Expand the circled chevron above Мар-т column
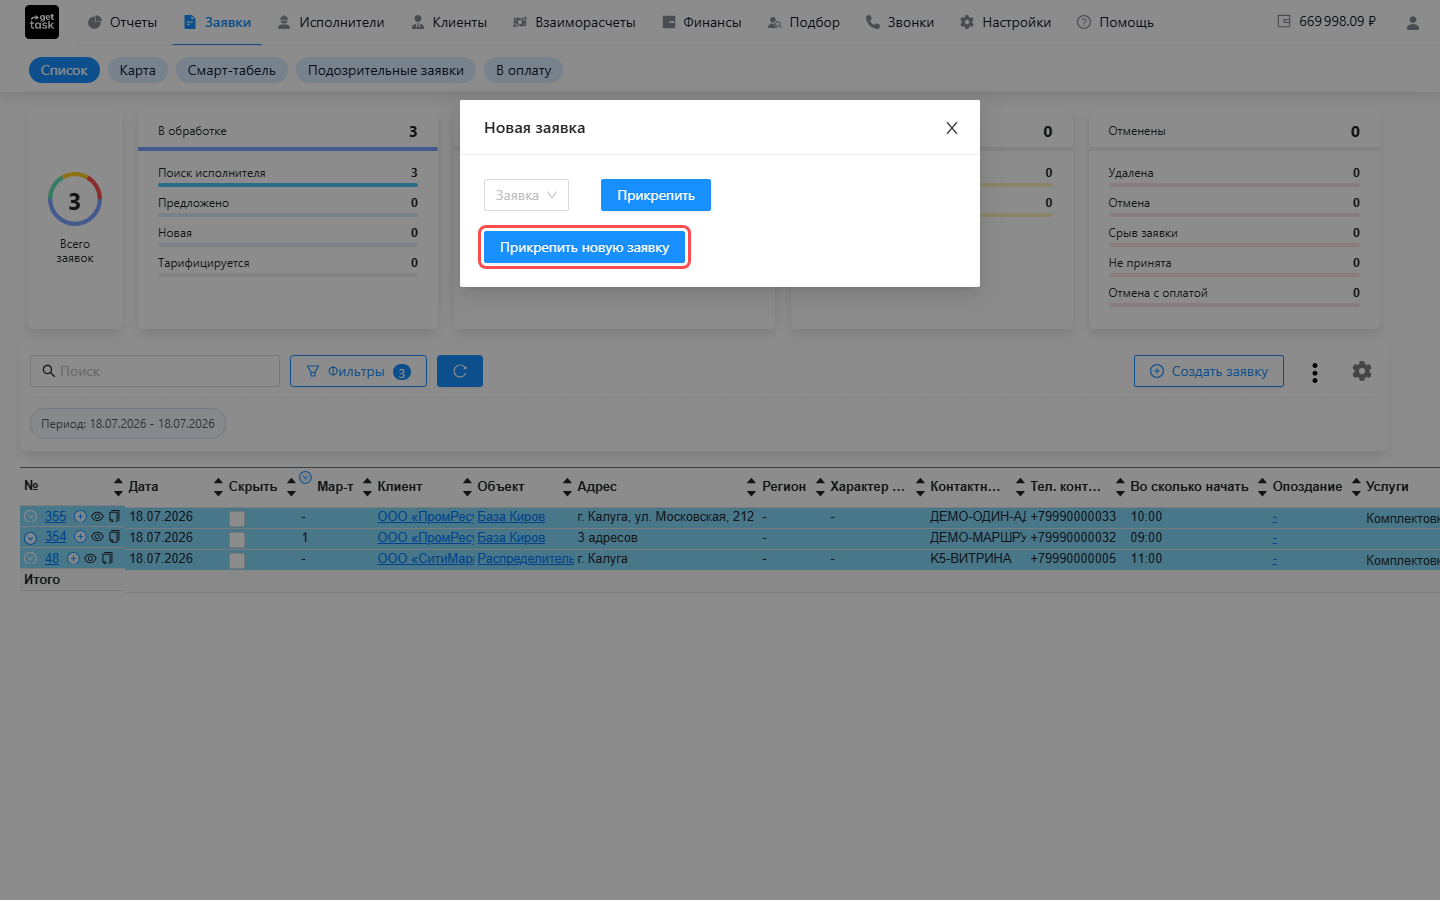The image size is (1440, 900). tap(306, 477)
